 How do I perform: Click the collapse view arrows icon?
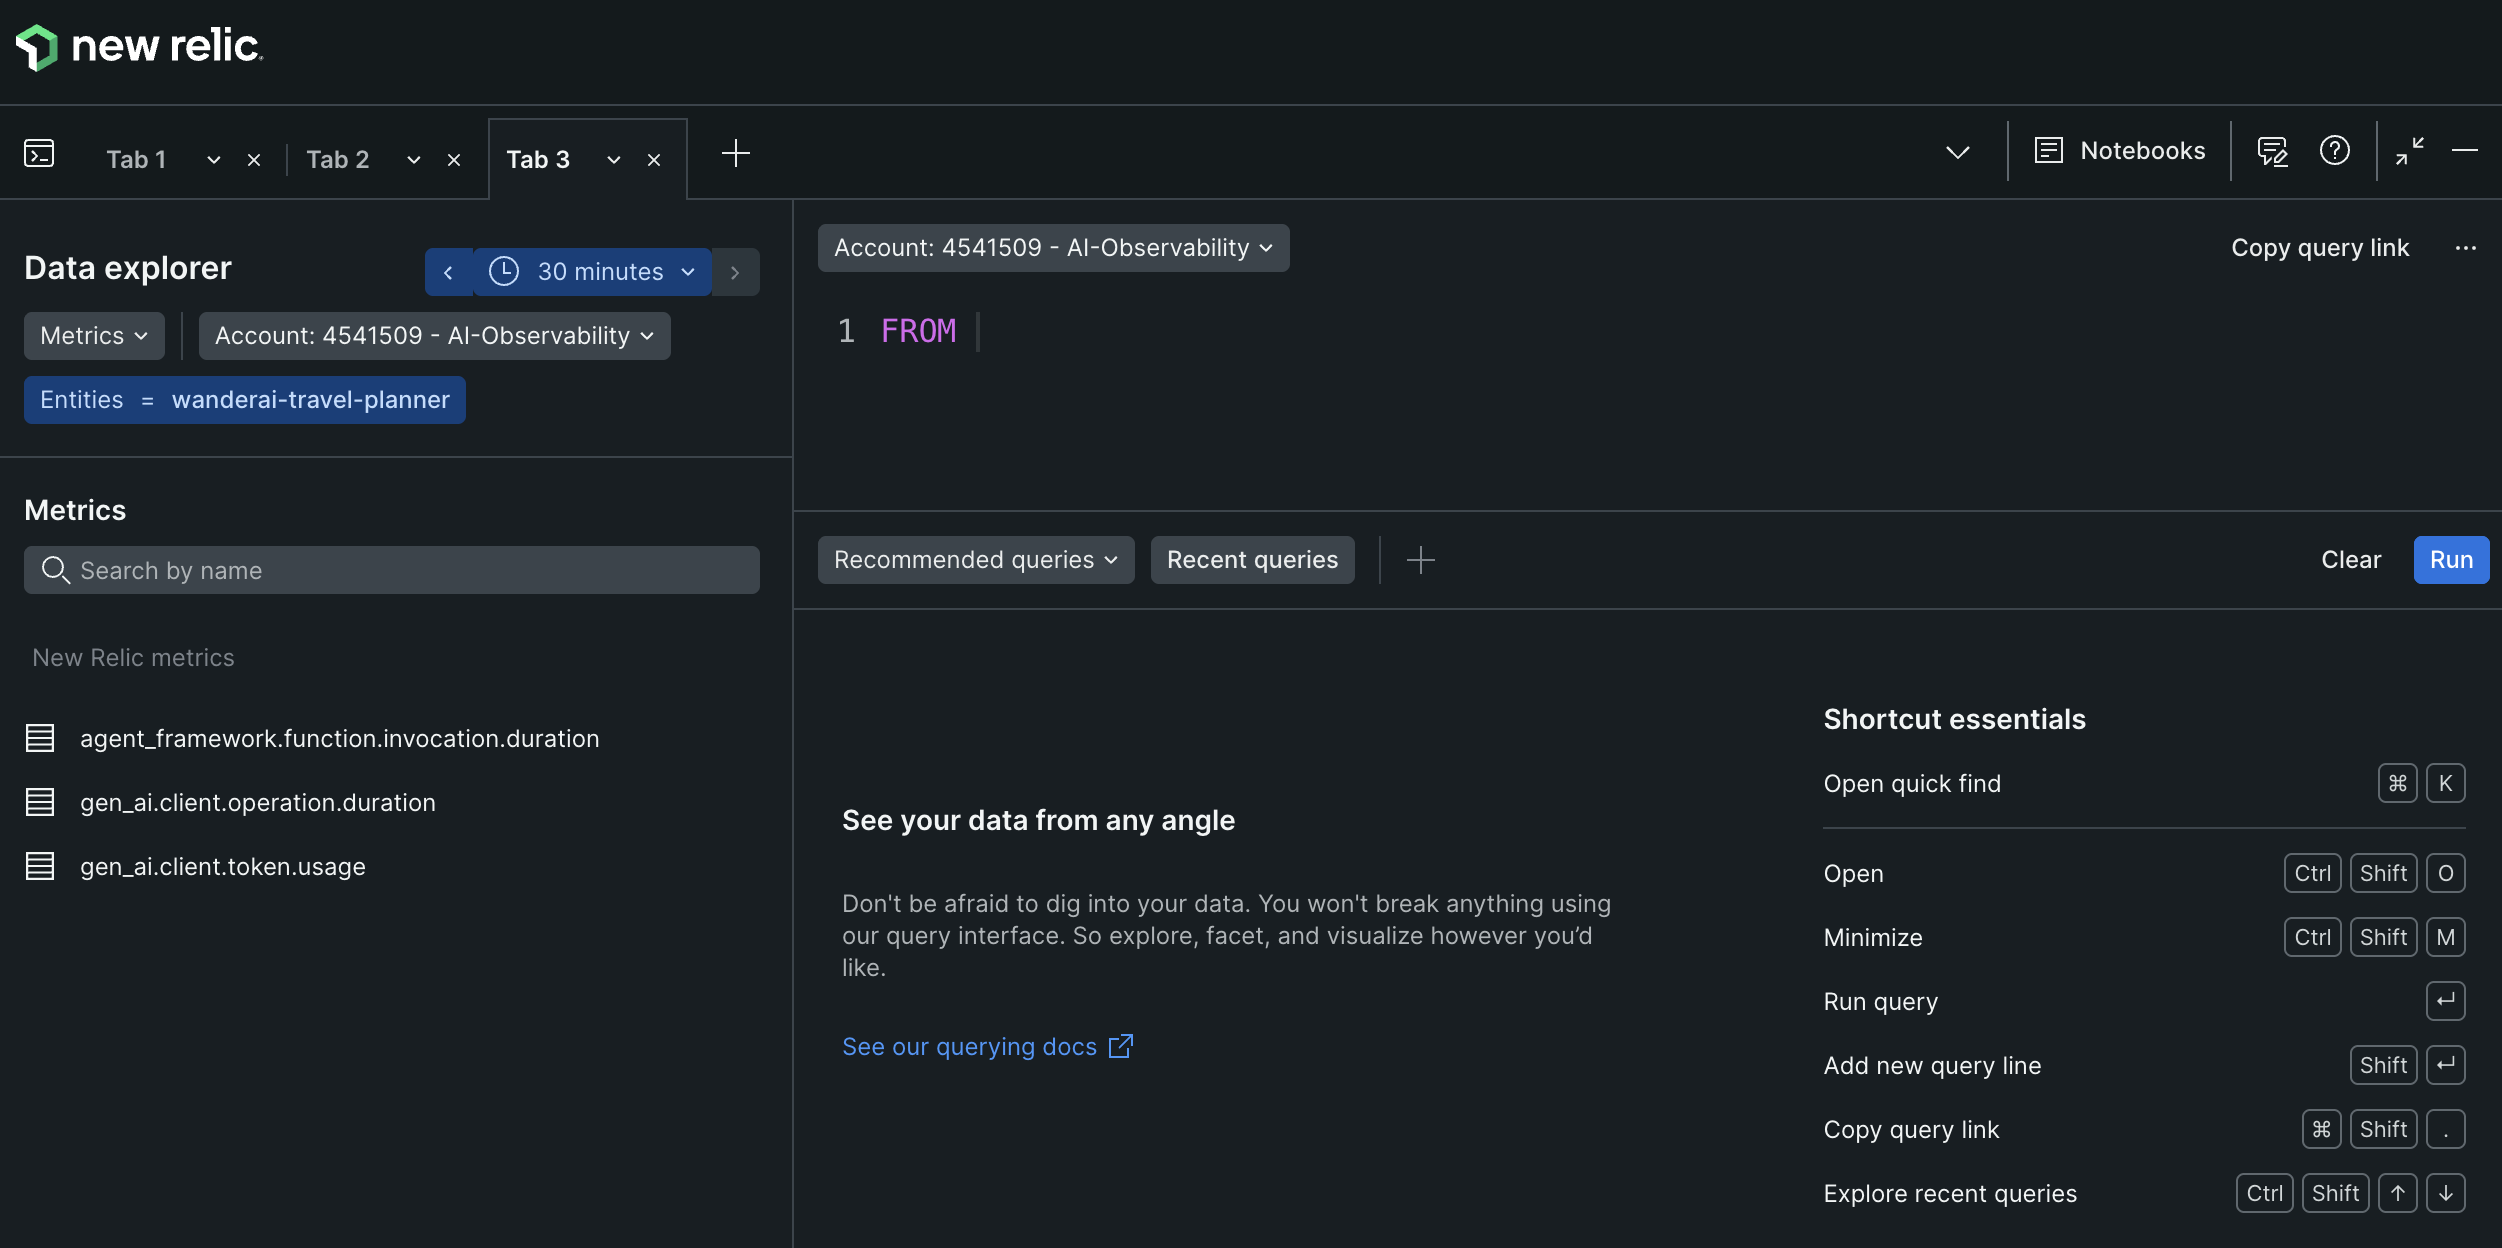[x=2410, y=151]
